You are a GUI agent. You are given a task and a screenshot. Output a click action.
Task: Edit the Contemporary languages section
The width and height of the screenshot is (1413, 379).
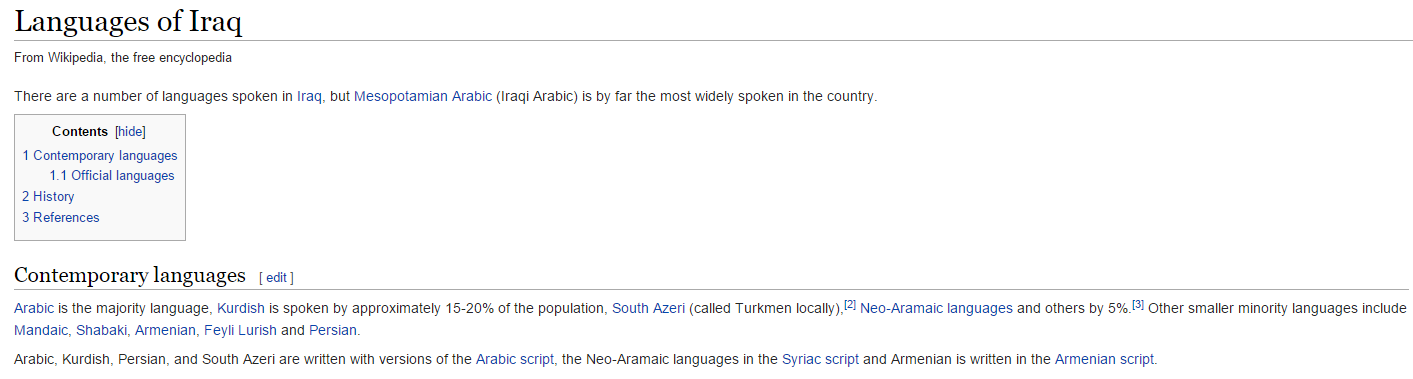[x=276, y=277]
